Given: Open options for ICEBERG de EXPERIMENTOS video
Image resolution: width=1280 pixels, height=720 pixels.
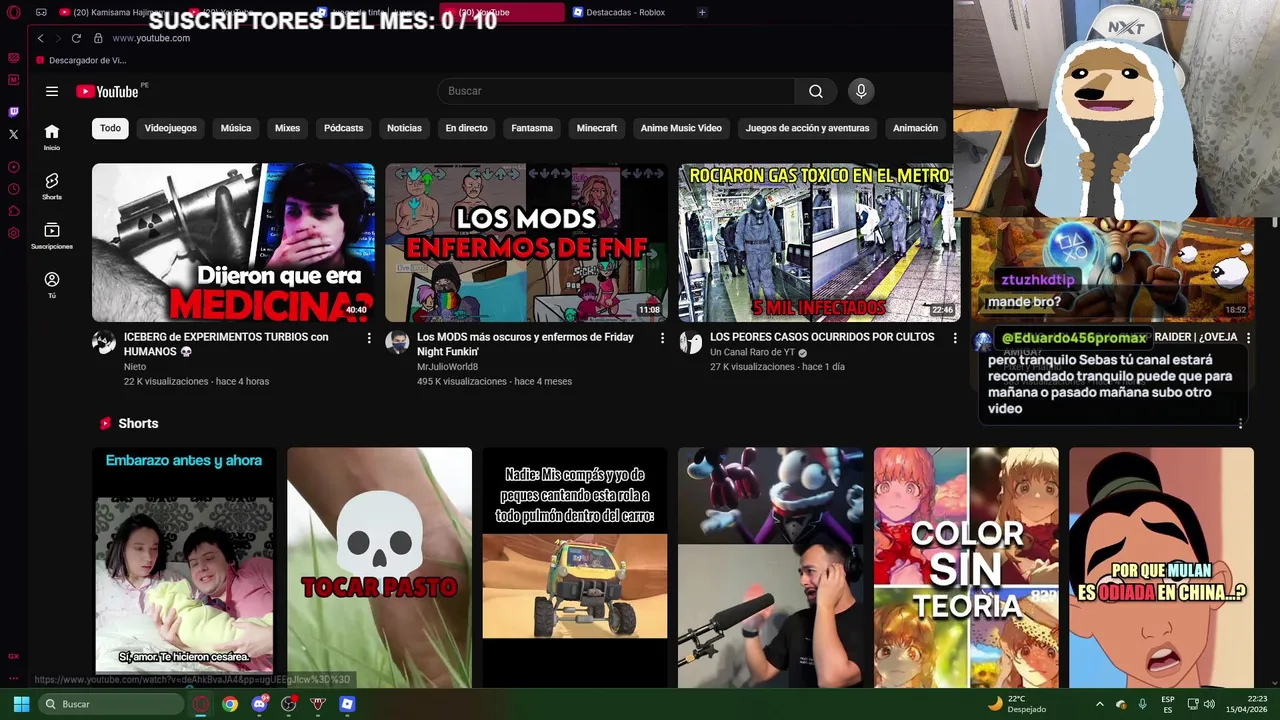Looking at the screenshot, I should [x=369, y=338].
